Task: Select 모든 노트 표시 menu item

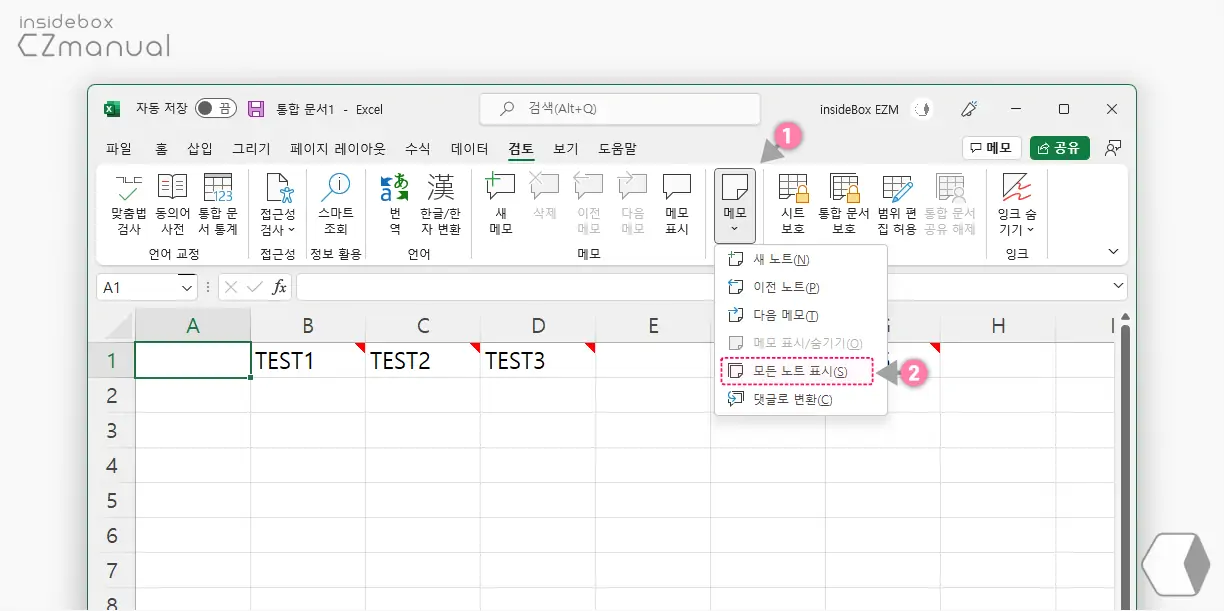Action: [x=797, y=371]
